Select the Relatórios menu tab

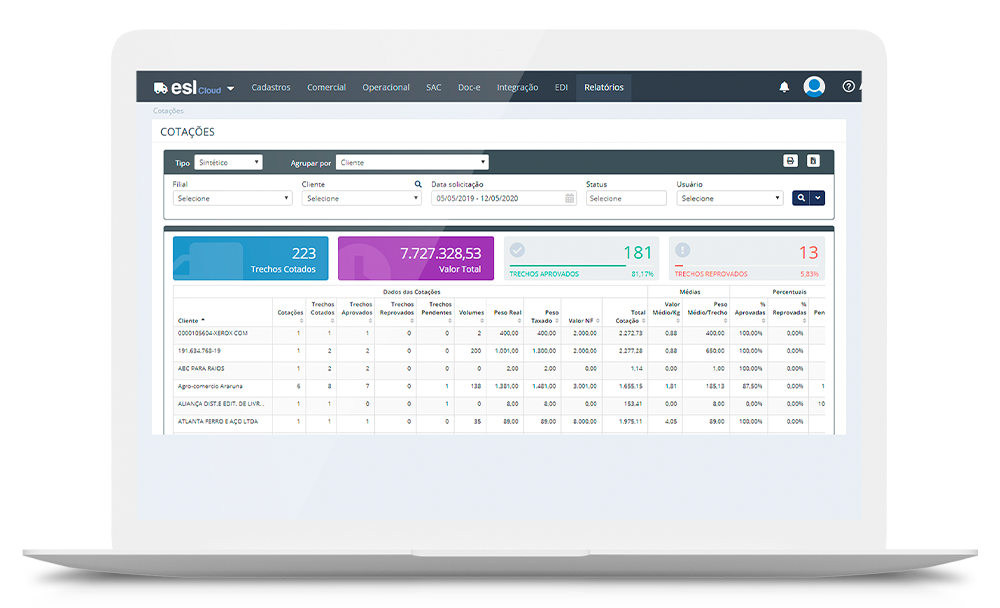pyautogui.click(x=604, y=87)
